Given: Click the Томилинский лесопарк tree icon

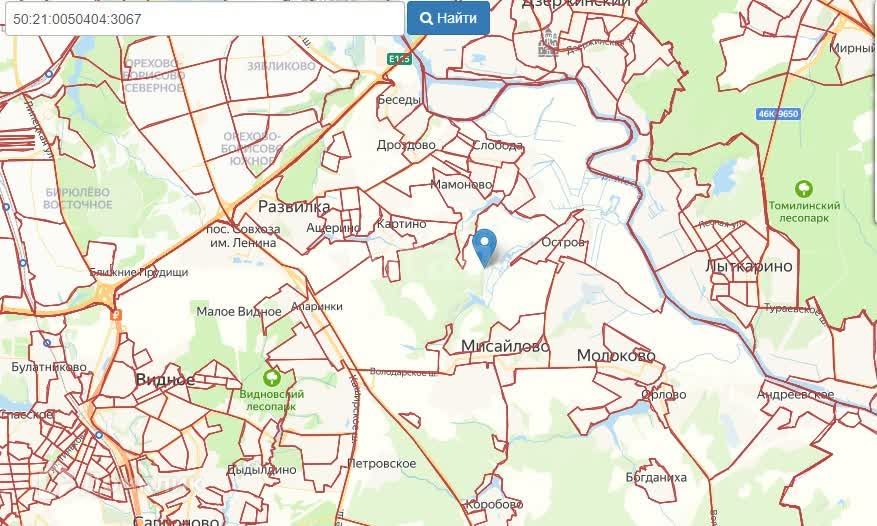Looking at the screenshot, I should [x=804, y=188].
